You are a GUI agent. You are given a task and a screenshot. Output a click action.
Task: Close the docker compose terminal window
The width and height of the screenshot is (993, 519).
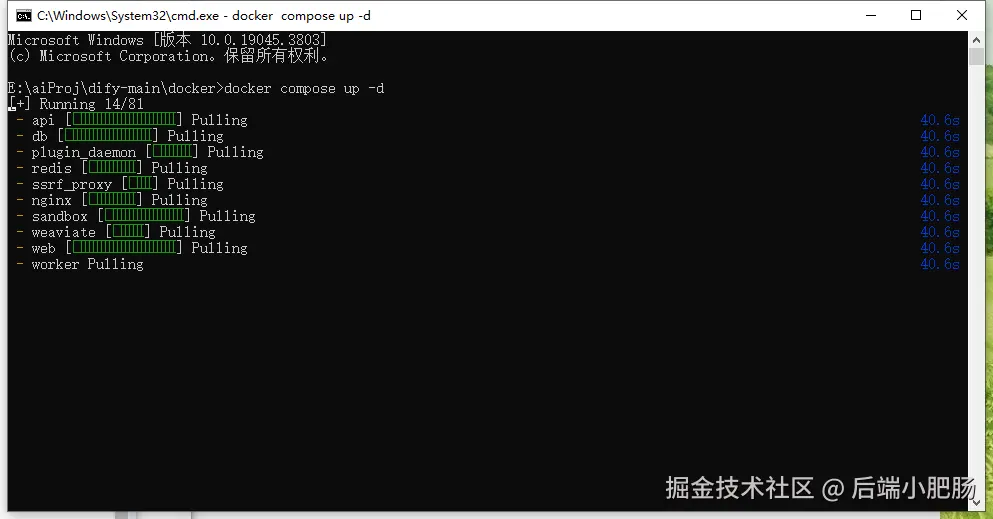click(961, 15)
